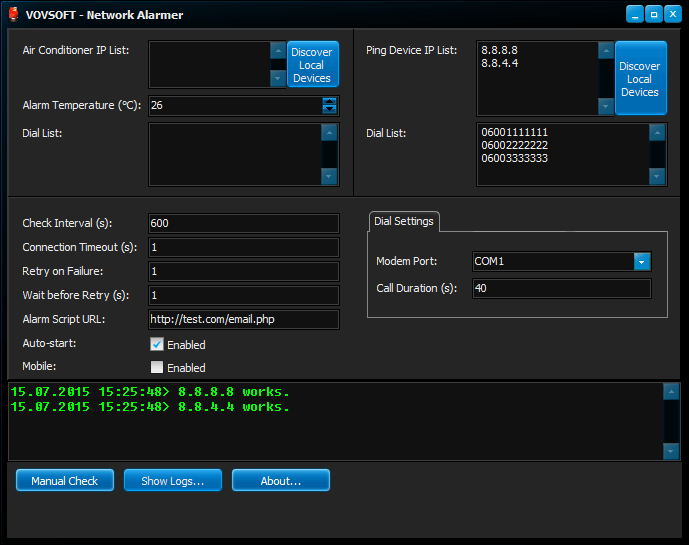Screen dimensions: 689x545
Task: Click the Alarm Script URL field
Action: [243, 320]
